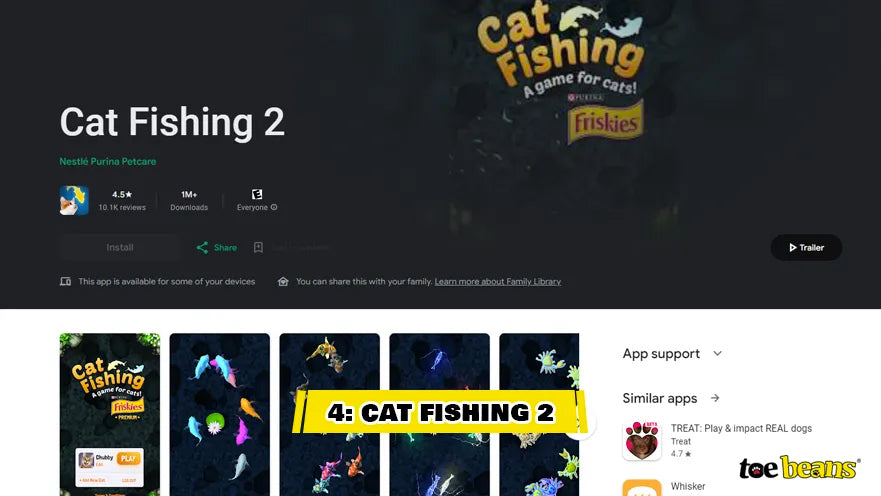Click the devices availability icon
The image size is (881, 496).
(x=65, y=281)
